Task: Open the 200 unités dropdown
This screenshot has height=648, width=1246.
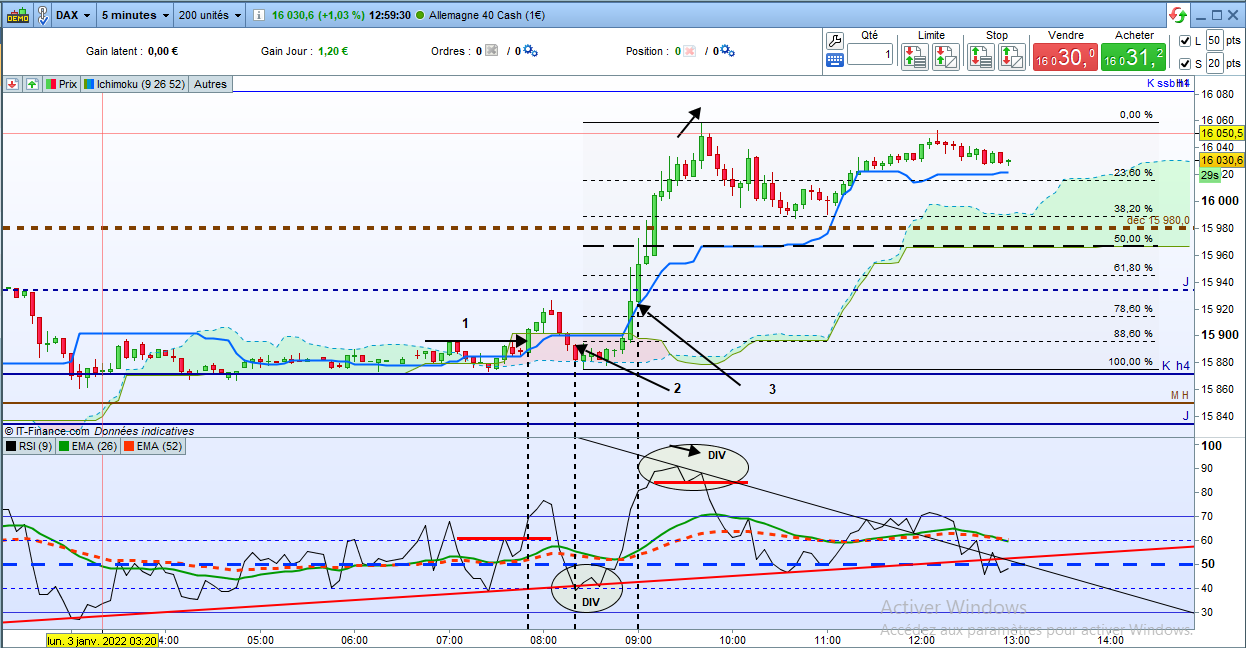Action: (210, 16)
